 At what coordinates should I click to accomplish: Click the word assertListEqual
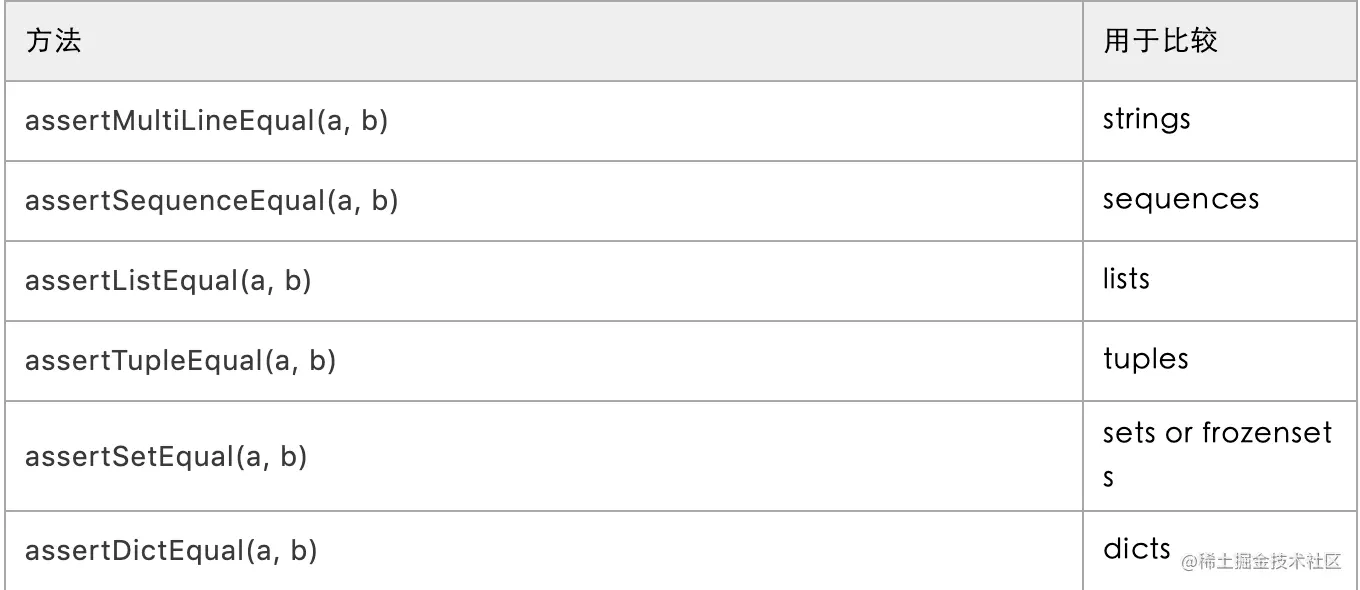click(131, 281)
